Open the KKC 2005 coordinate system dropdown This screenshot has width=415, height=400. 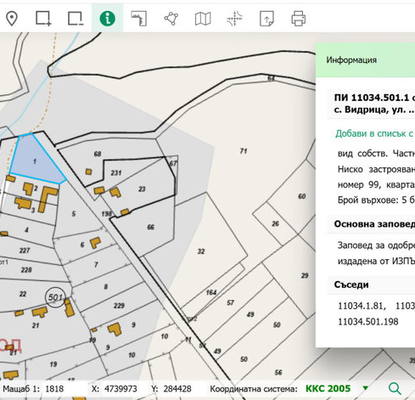[337, 388]
